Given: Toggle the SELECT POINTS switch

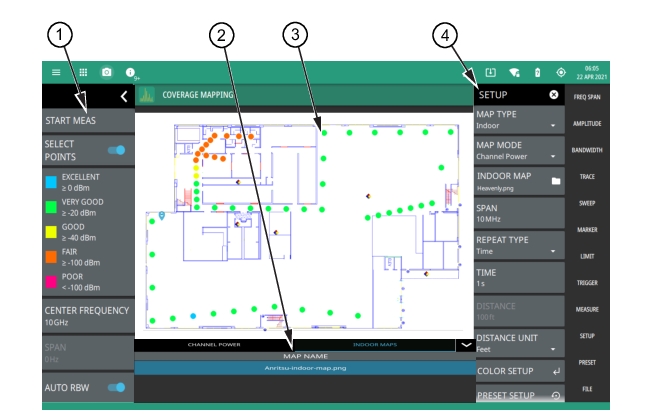Looking at the screenshot, I should 118,150.
